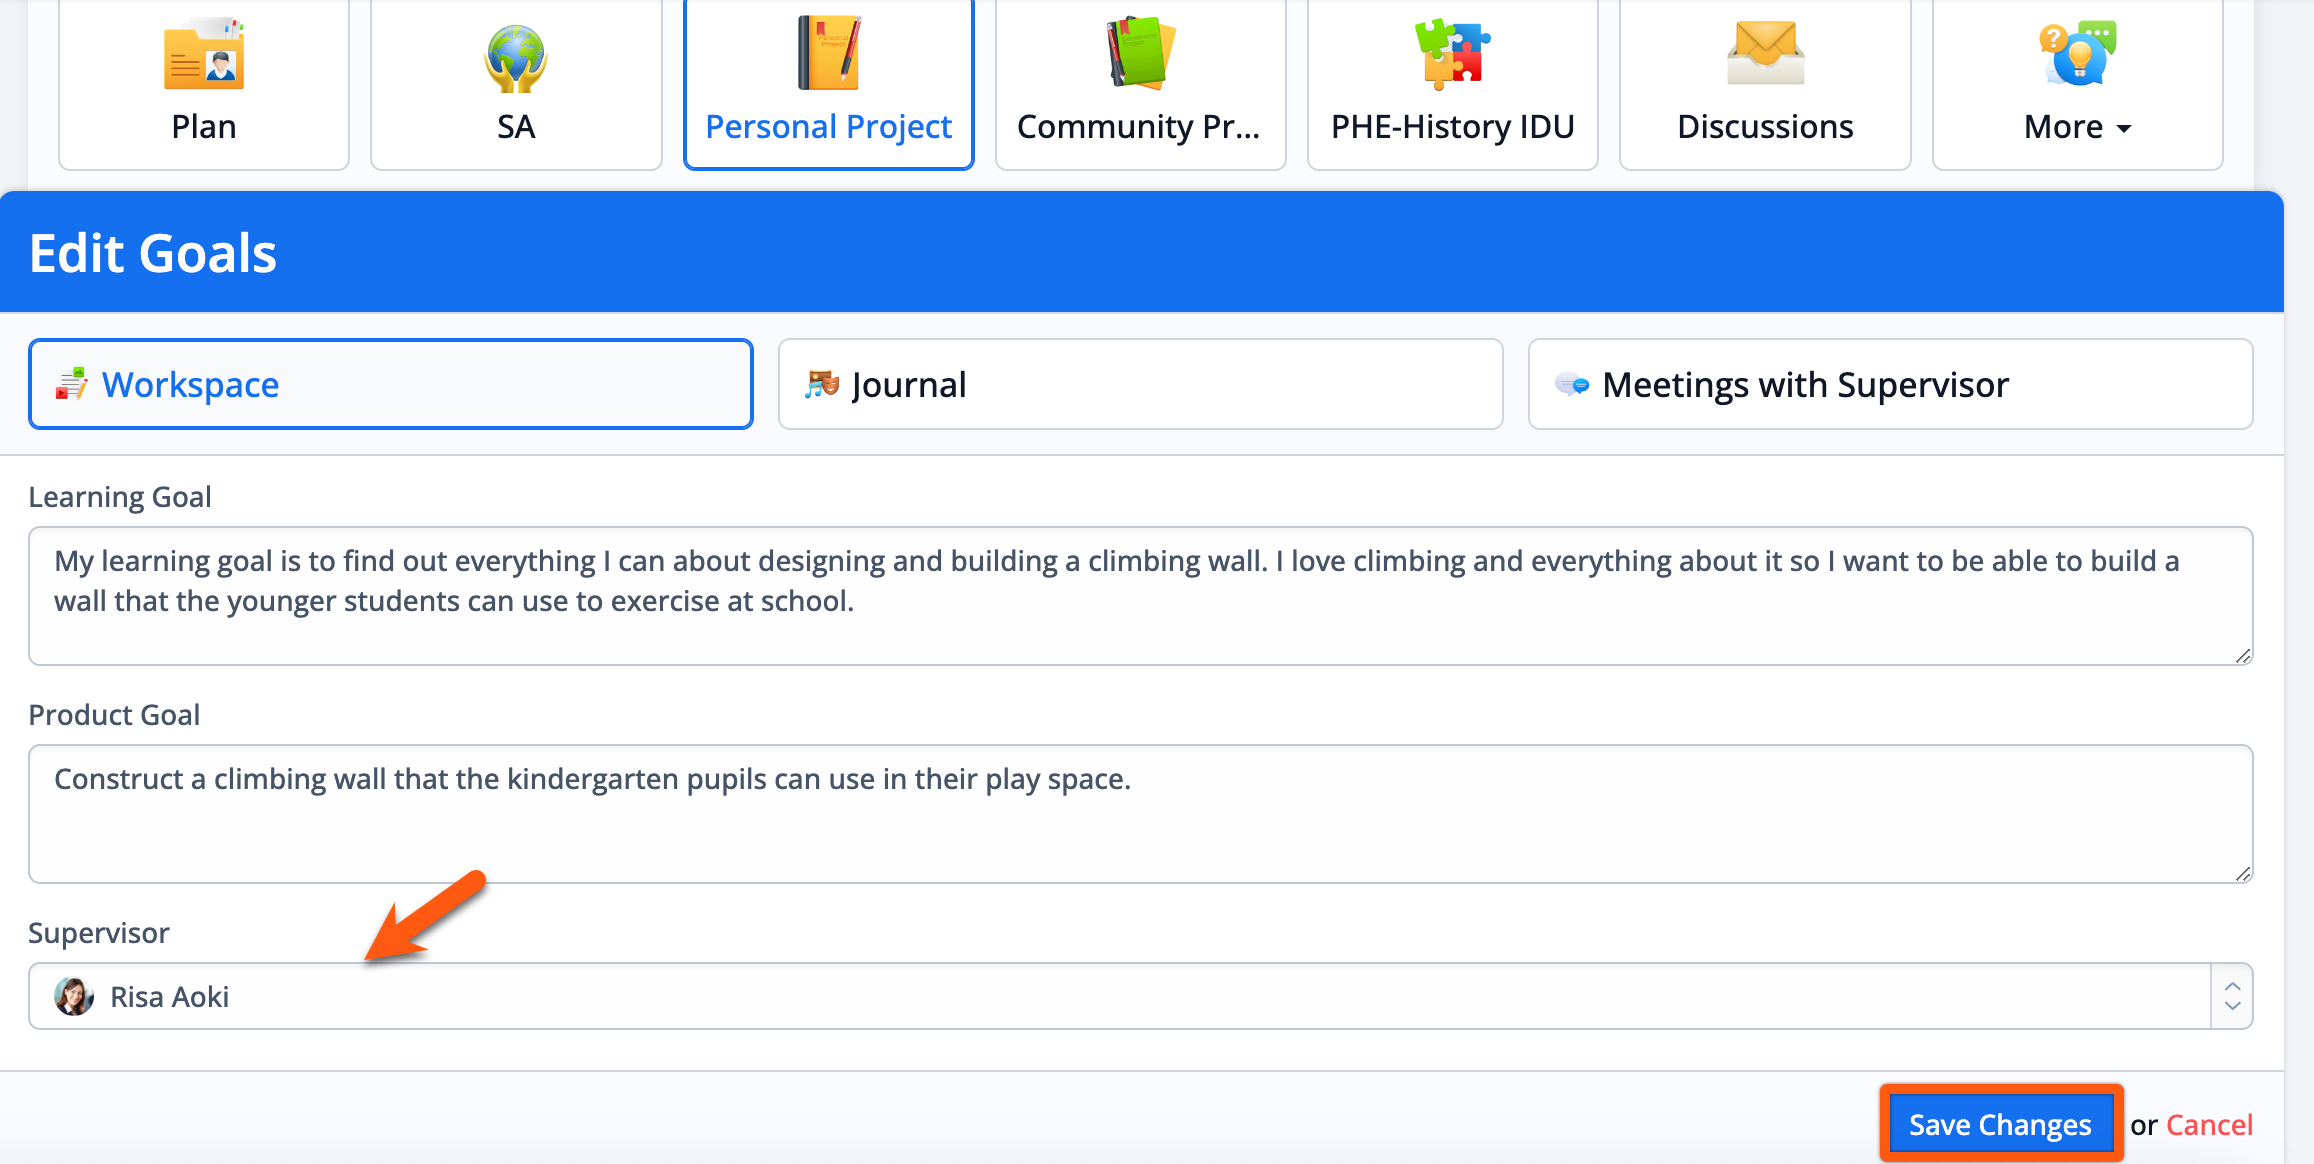This screenshot has width=2314, height=1164.
Task: Click the Supervisor label
Action: (x=99, y=933)
